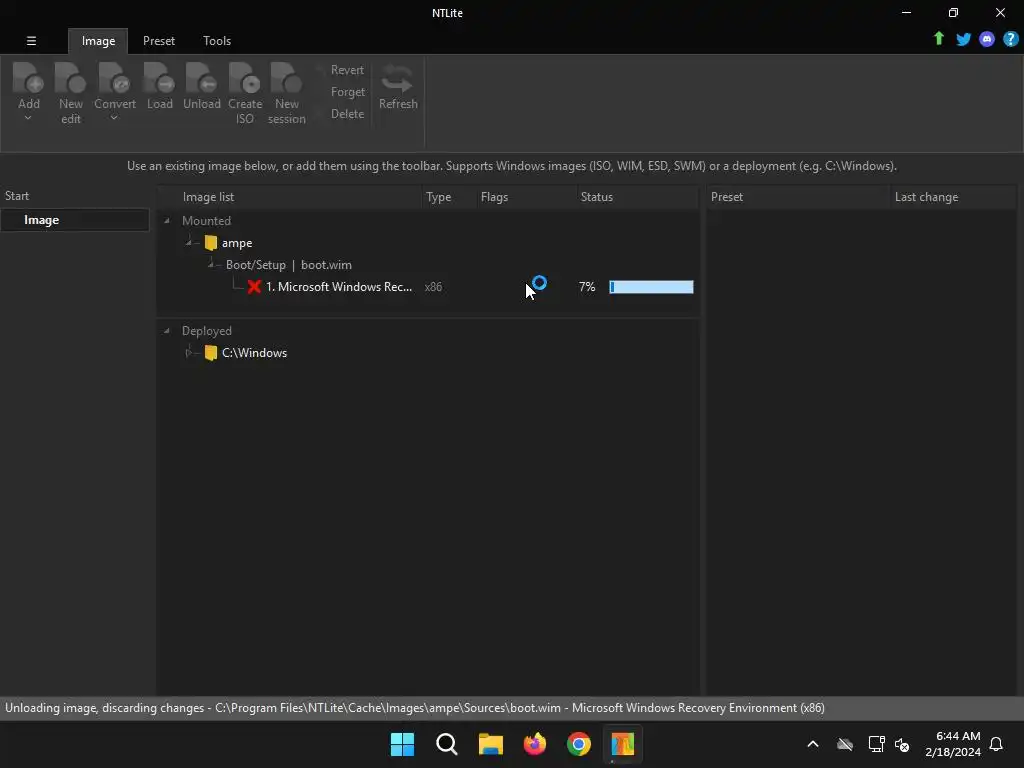Viewport: 1024px width, 768px height.
Task: Collapse the Boot/Setup boot.wim node
Action: click(210, 264)
